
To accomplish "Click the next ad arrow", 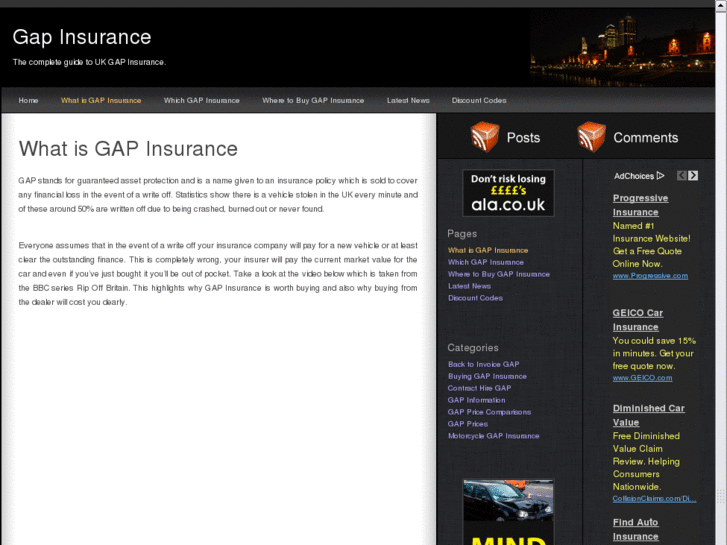I will [693, 175].
